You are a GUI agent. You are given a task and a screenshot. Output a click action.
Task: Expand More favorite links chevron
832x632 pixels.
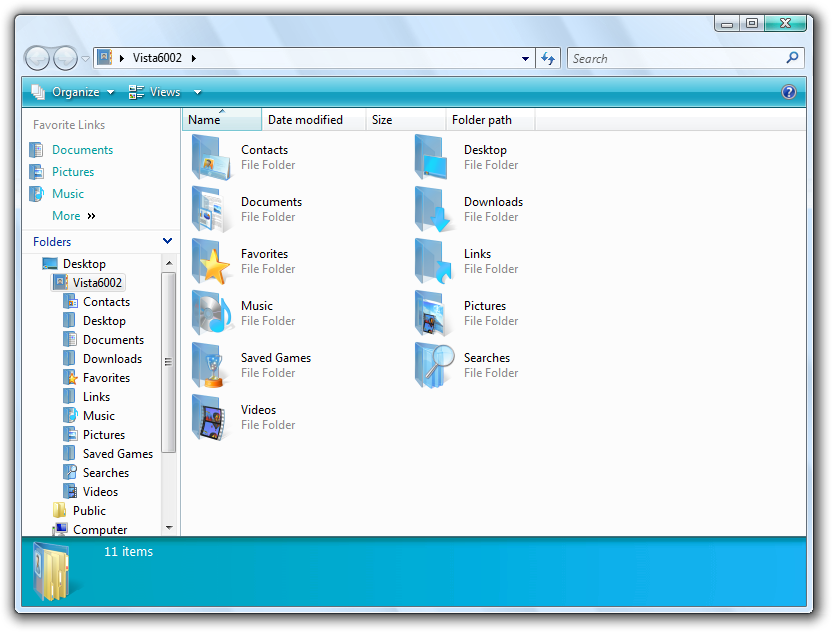92,216
